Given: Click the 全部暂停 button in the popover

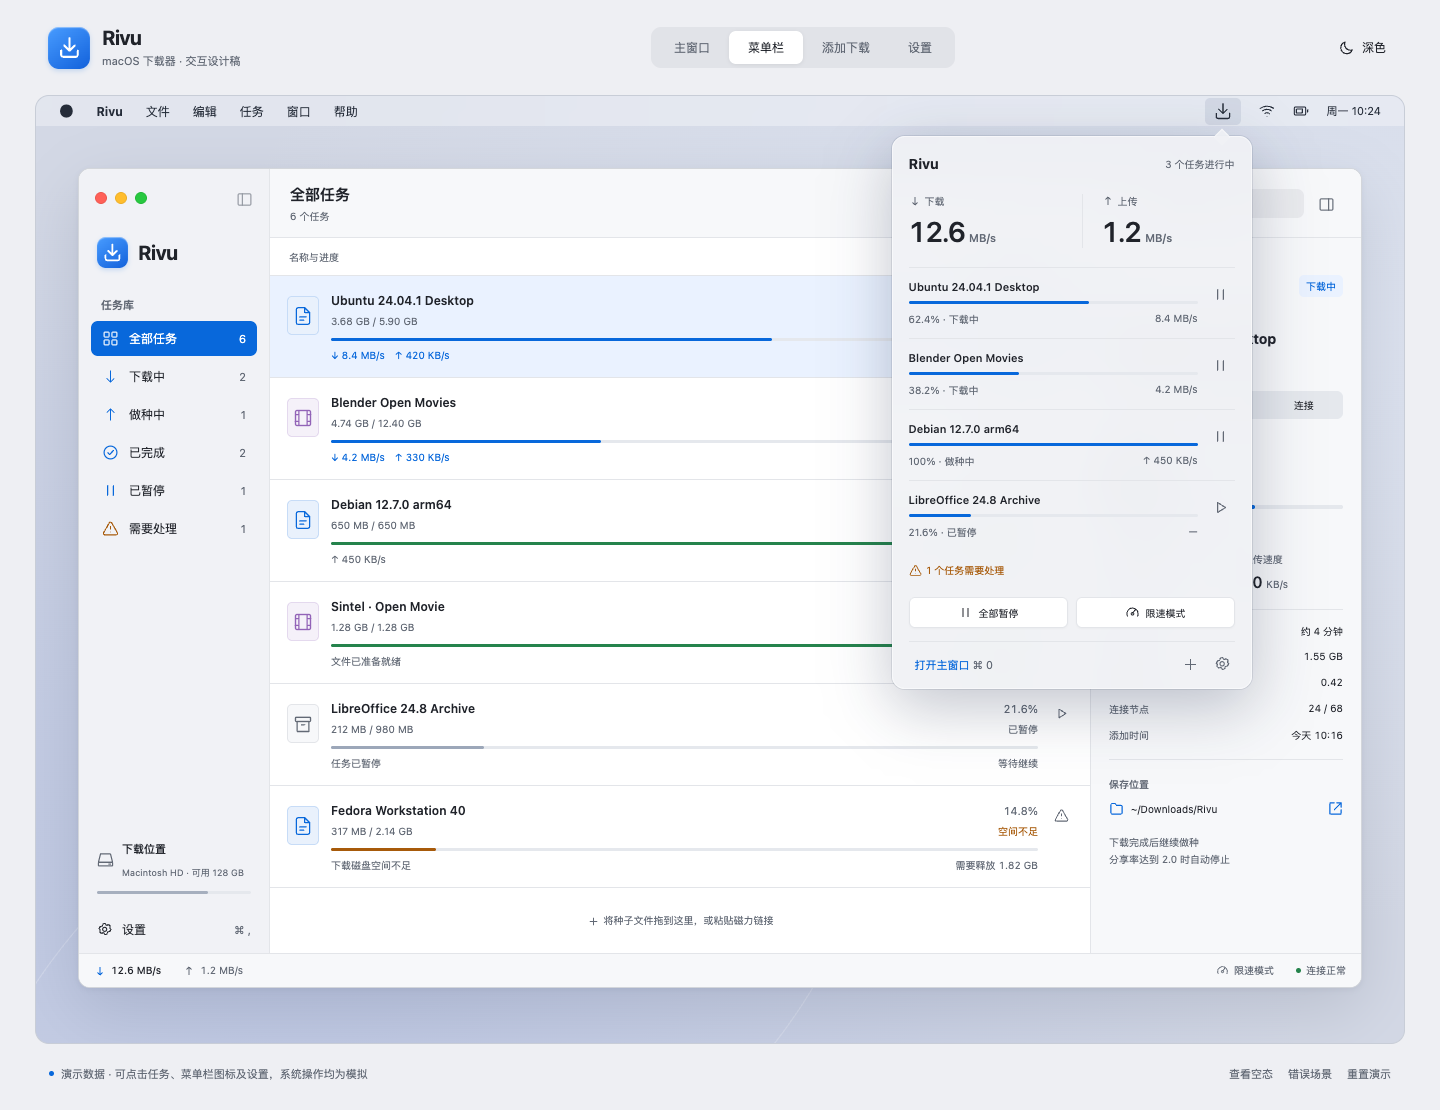Looking at the screenshot, I should click(x=988, y=613).
